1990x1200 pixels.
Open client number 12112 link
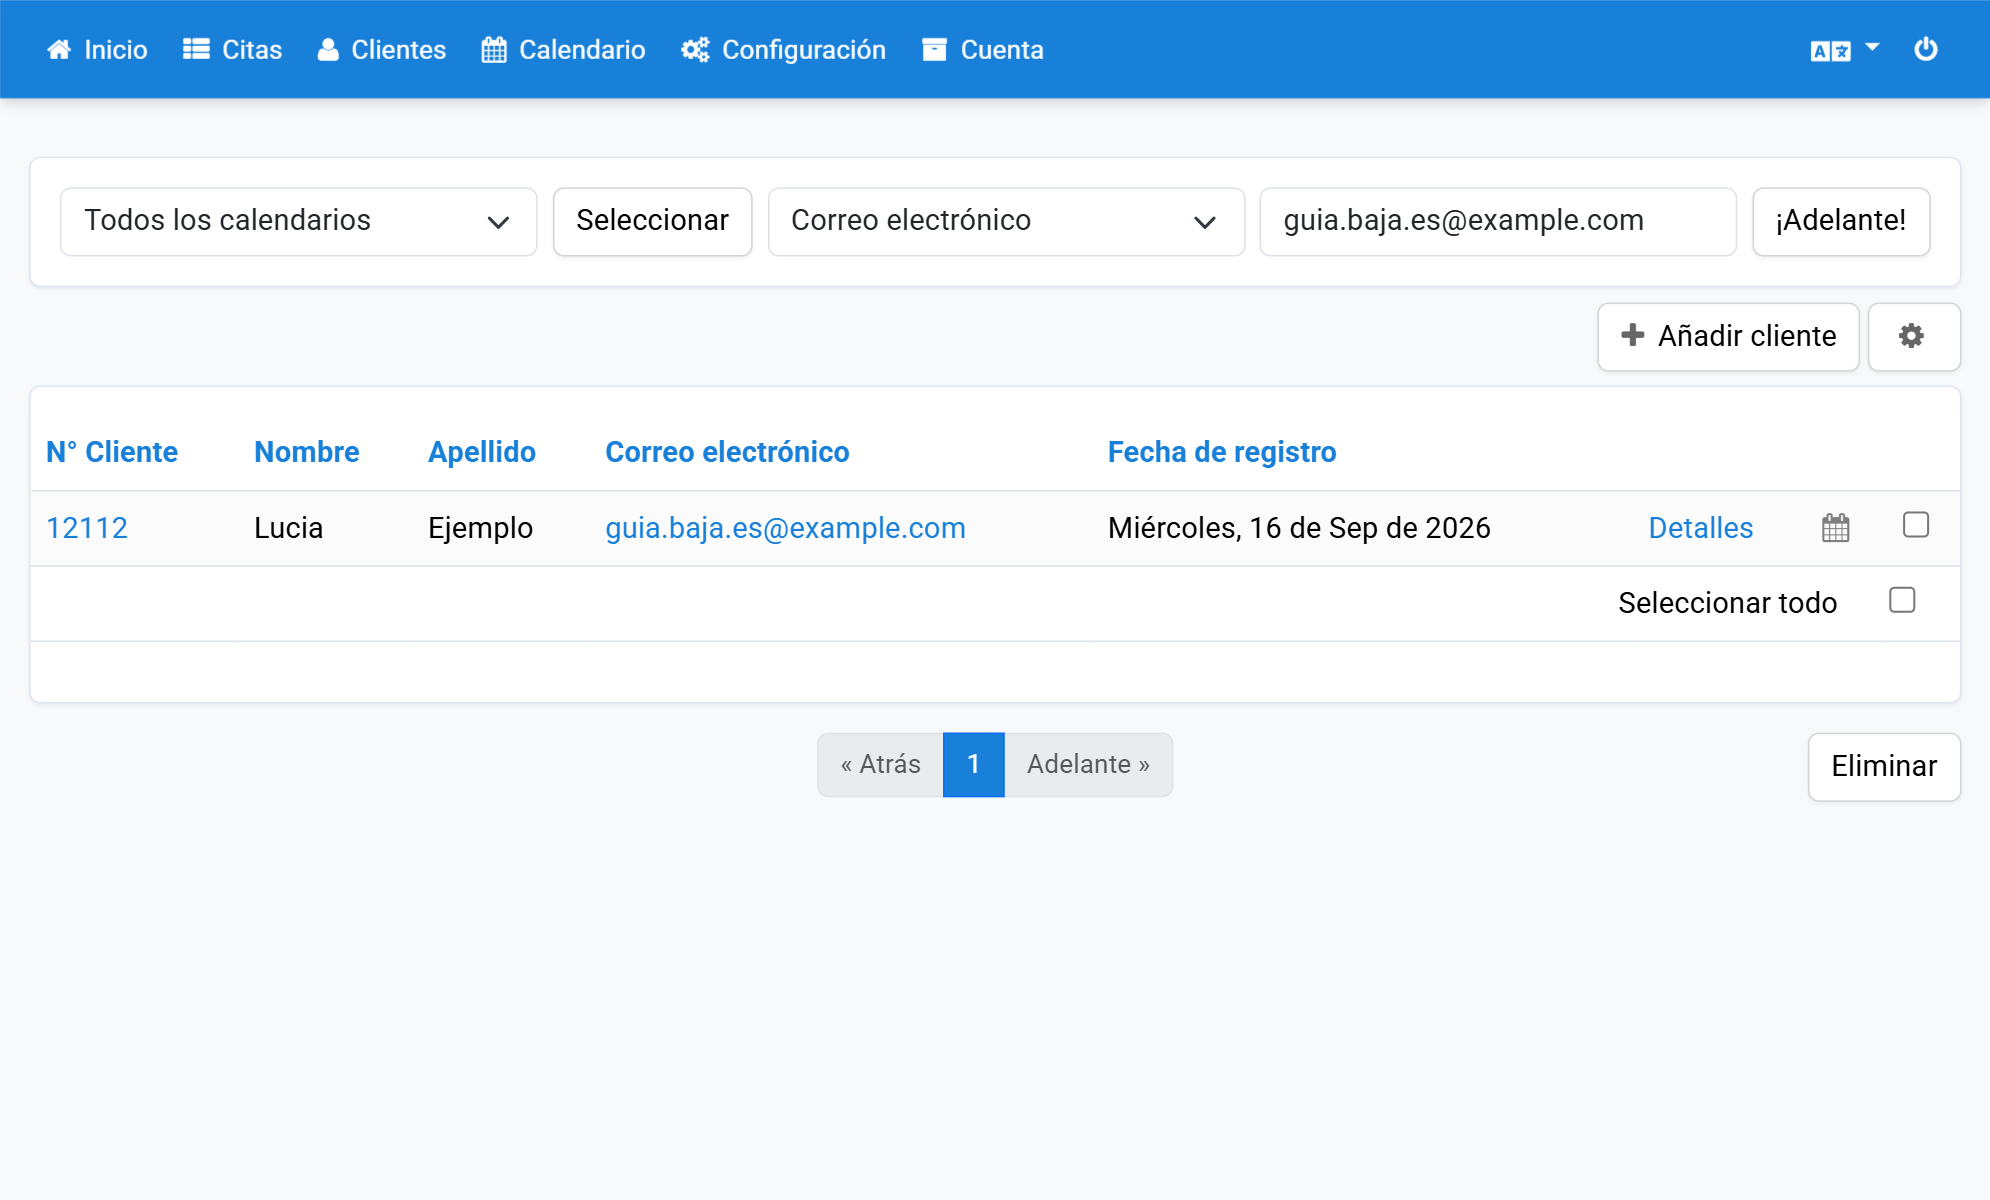87,528
